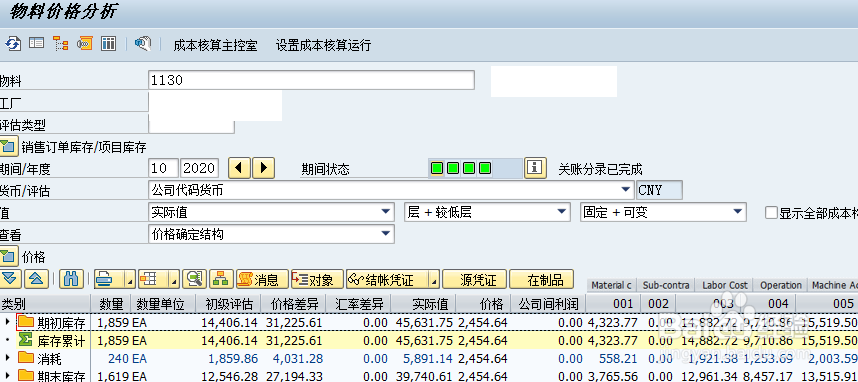
Task: Click the CNY currency field
Action: tap(659, 190)
